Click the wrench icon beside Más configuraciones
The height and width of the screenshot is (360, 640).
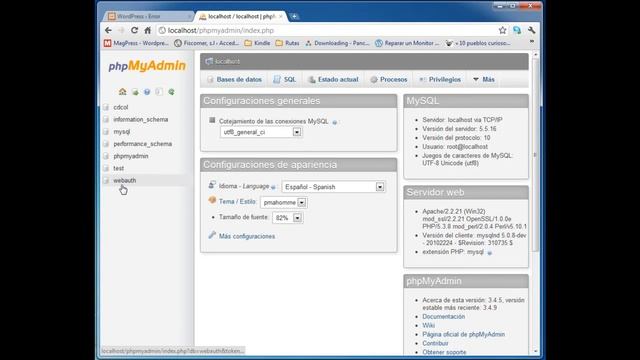(x=212, y=235)
